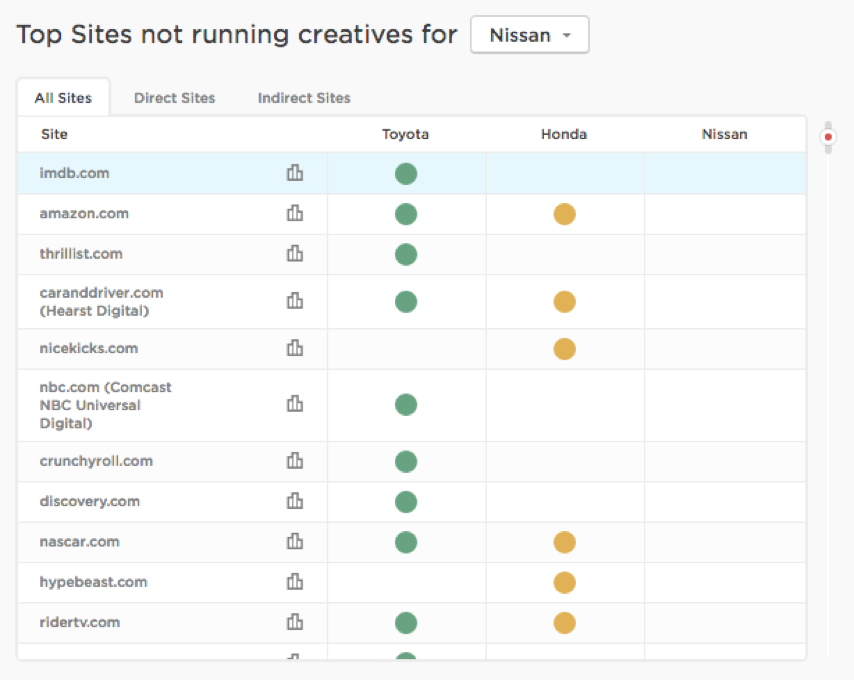
Task: Switch to the Direct Sites tab
Action: click(174, 98)
